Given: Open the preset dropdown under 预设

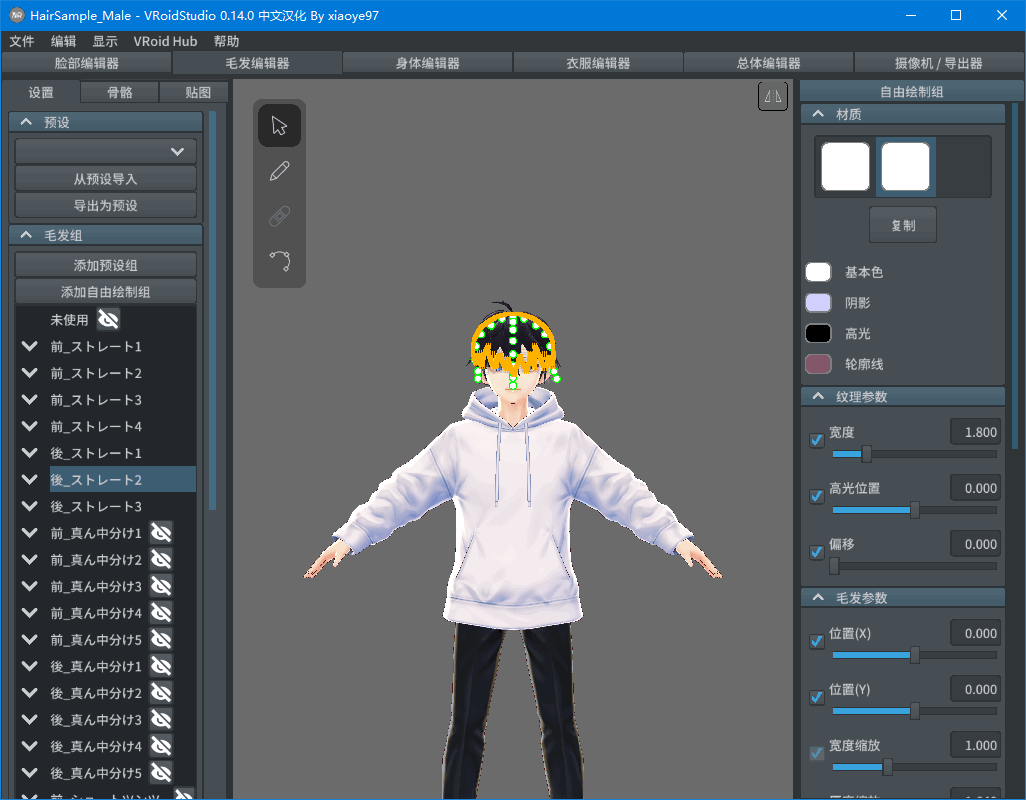Looking at the screenshot, I should [104, 151].
